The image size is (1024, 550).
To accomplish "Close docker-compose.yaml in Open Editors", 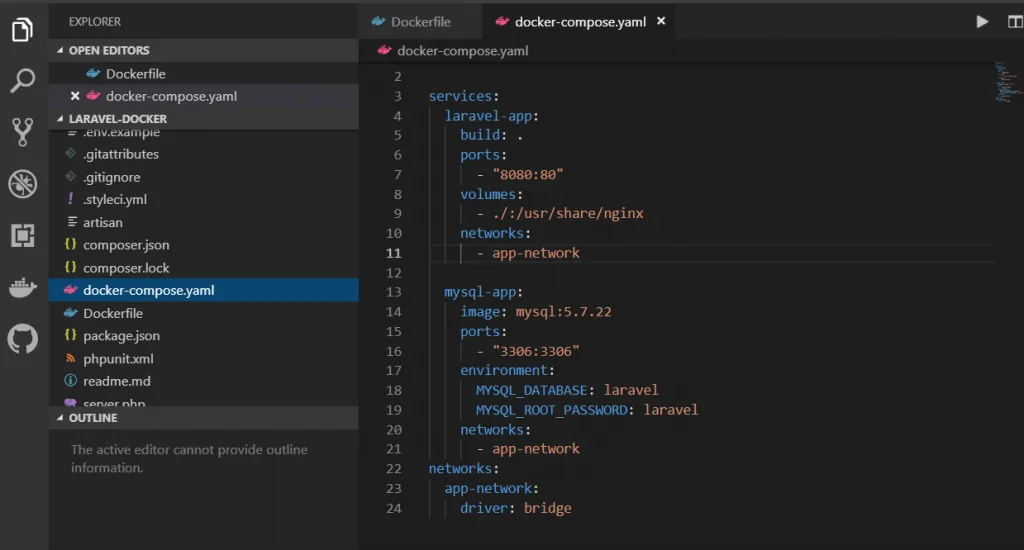I will pos(75,96).
